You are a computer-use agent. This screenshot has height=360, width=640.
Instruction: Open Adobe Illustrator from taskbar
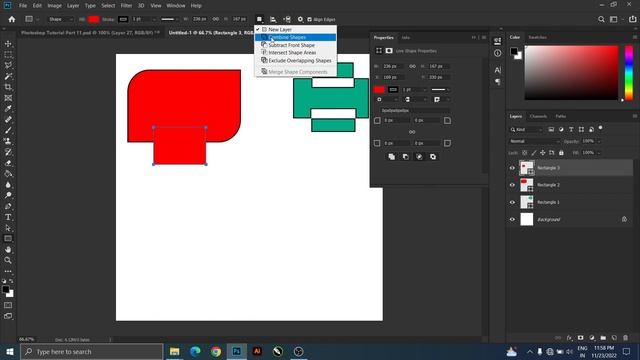pos(257,351)
